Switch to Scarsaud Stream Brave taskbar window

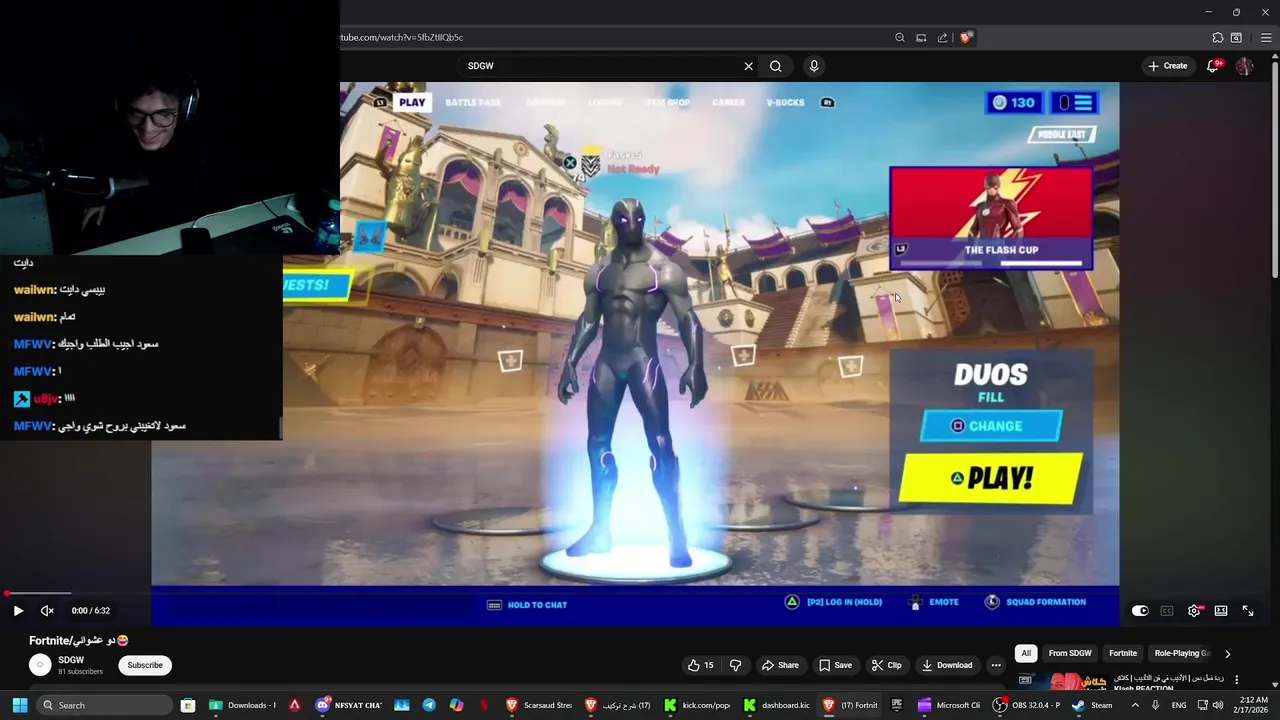point(539,705)
